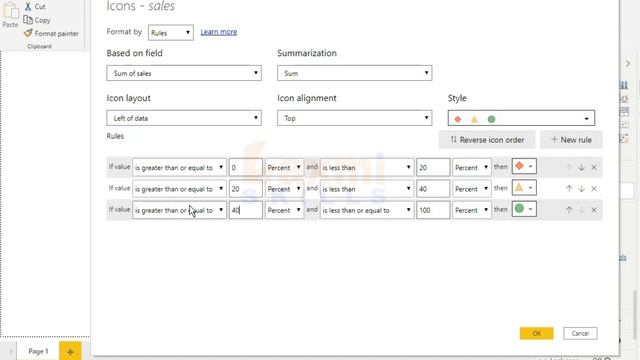Click the Cancel button
Screen dimensions: 640x360
click(x=580, y=333)
